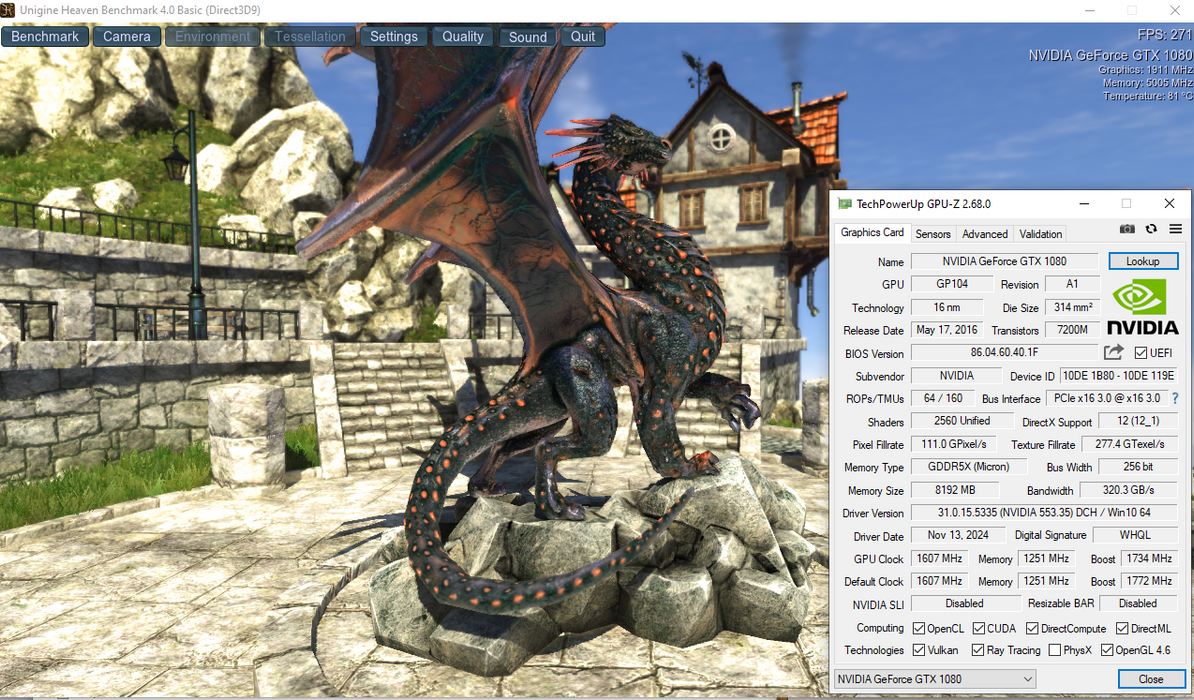Screen dimensions: 1194x700
Task: Click the GPU field GP104
Action: coord(952,284)
